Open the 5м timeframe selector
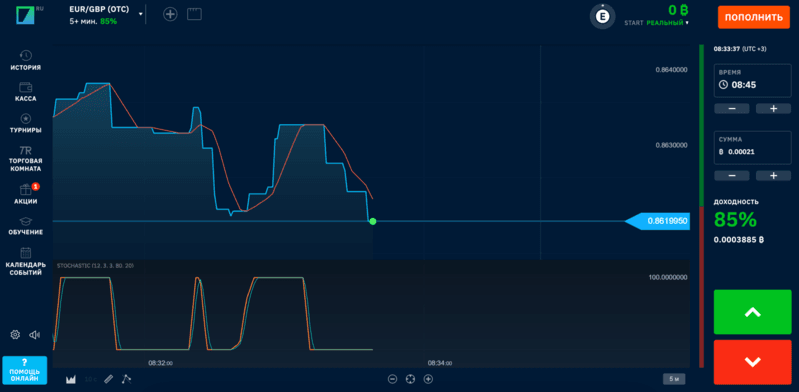The image size is (799, 392). point(674,379)
